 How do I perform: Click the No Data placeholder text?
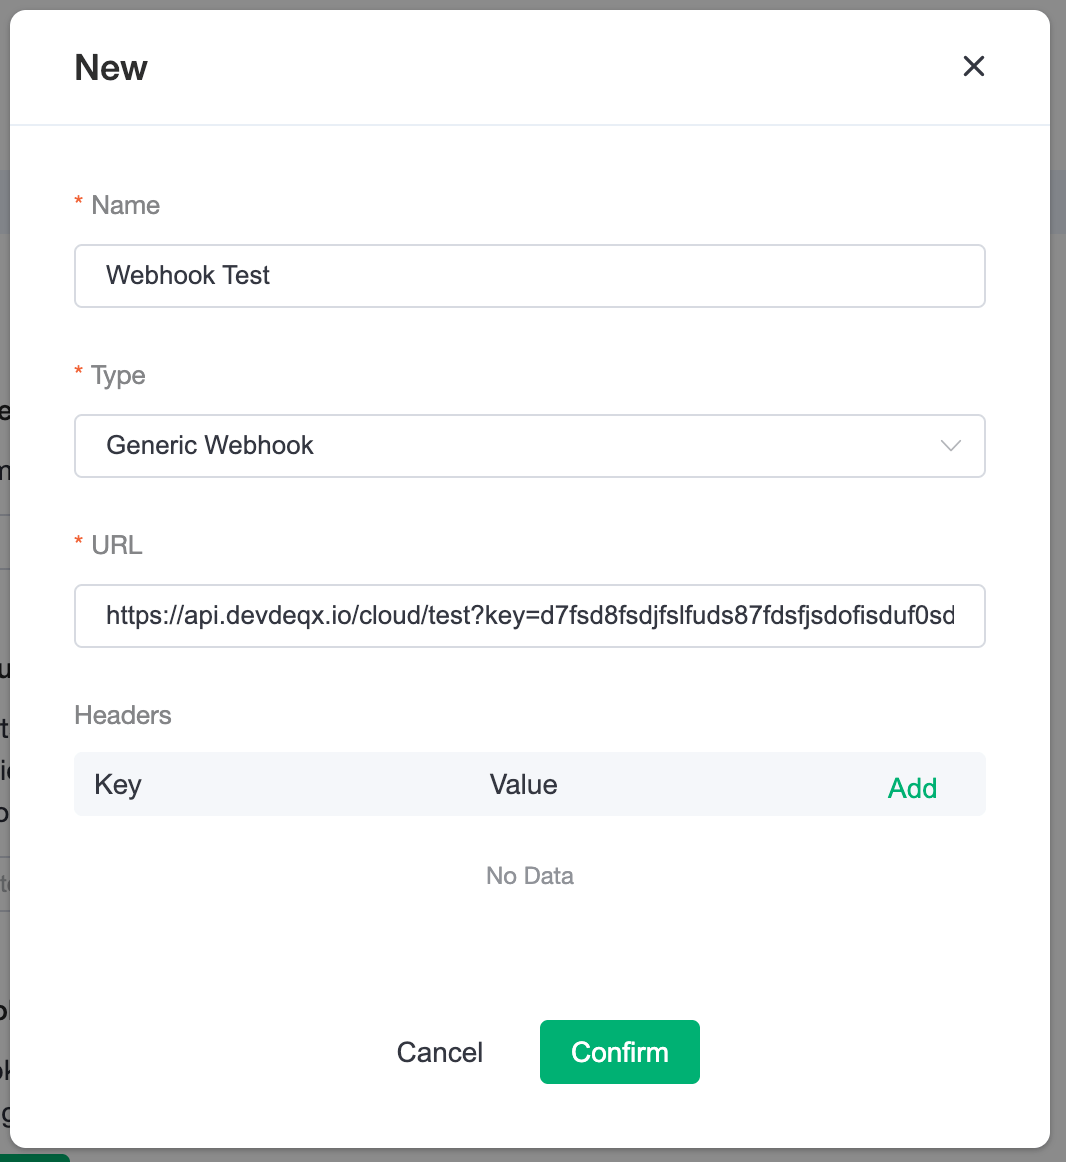click(529, 876)
